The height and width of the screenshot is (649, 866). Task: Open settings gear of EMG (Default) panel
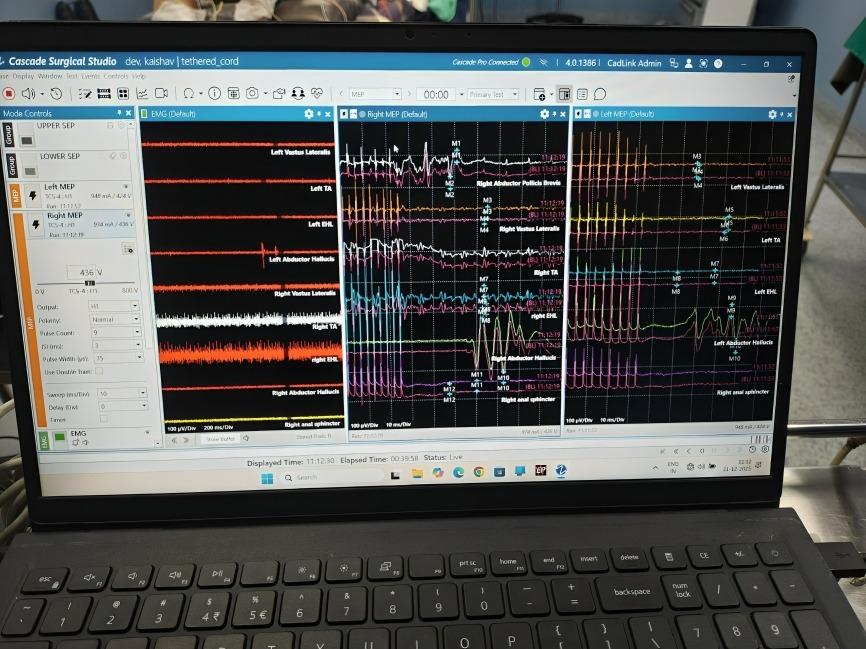(308, 114)
